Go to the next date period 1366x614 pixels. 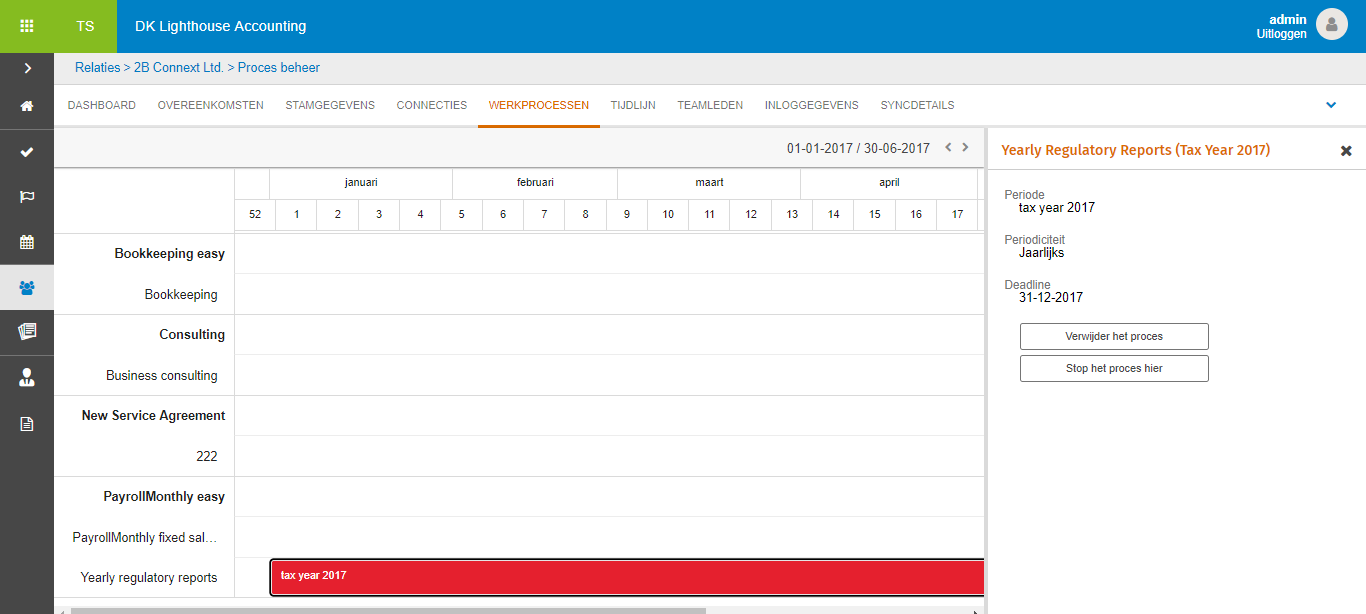tap(965, 148)
